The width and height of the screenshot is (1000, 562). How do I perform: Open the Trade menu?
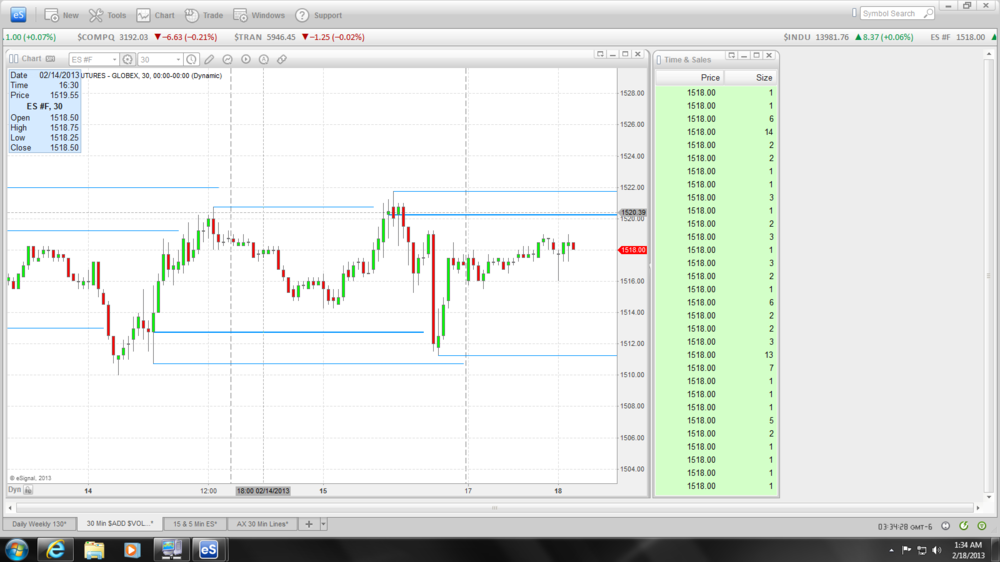204,15
